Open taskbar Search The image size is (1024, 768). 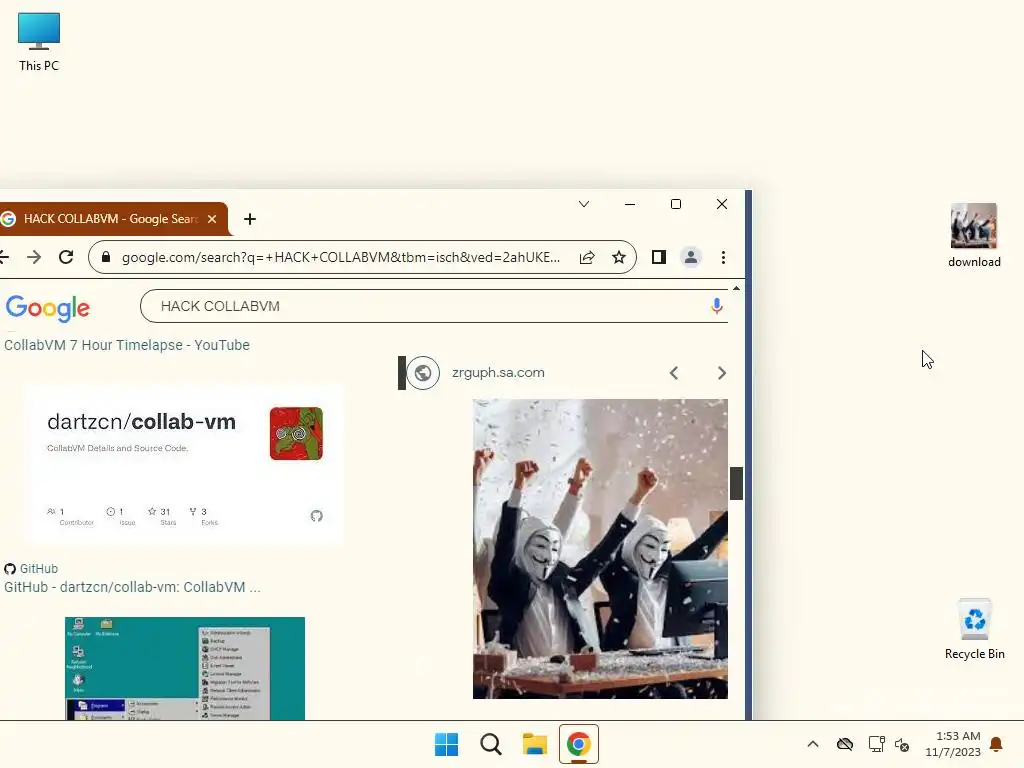(490, 744)
